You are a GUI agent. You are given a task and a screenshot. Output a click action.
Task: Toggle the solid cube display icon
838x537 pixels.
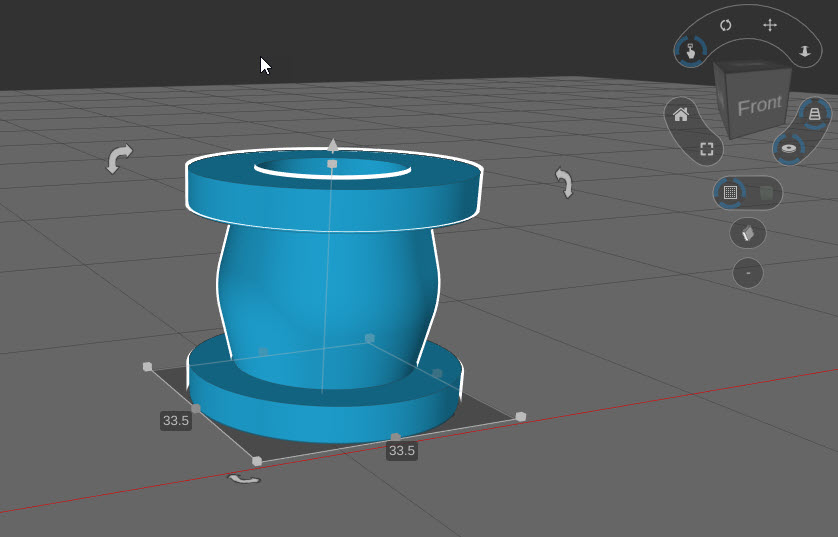point(766,193)
